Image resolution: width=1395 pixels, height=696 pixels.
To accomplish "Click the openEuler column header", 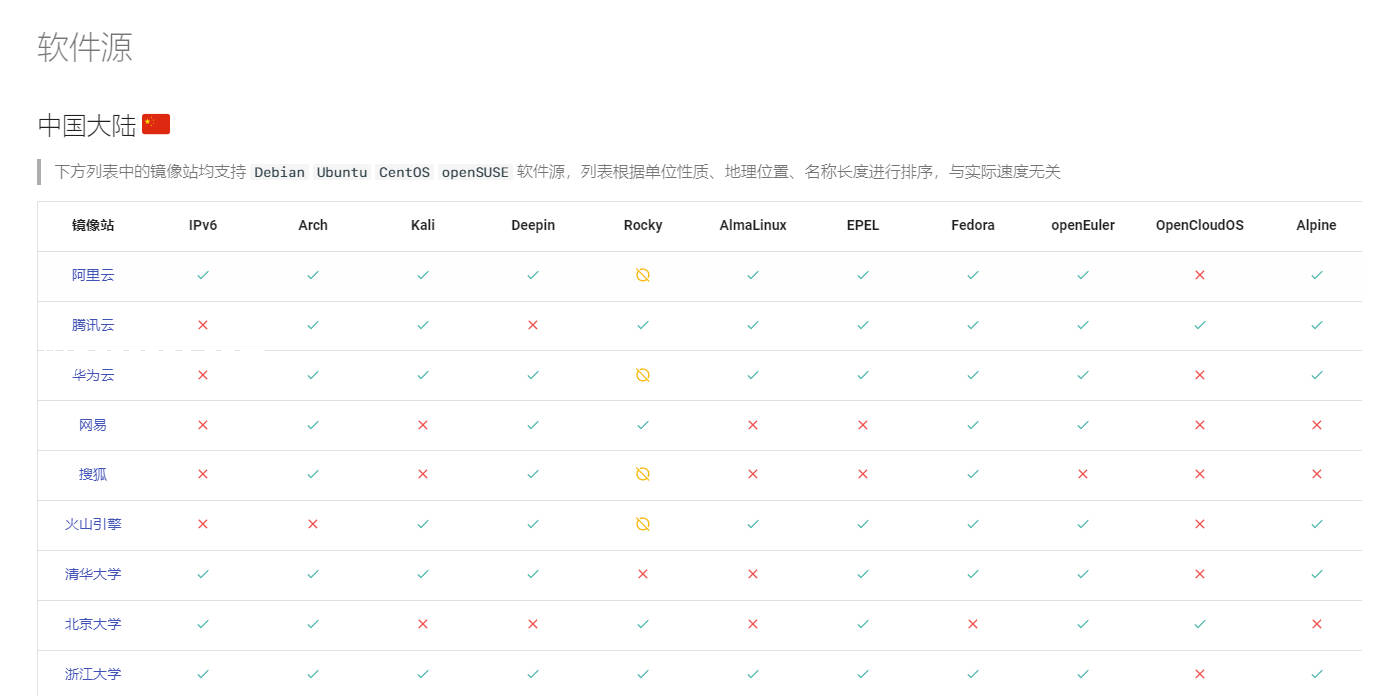I will tap(1083, 225).
